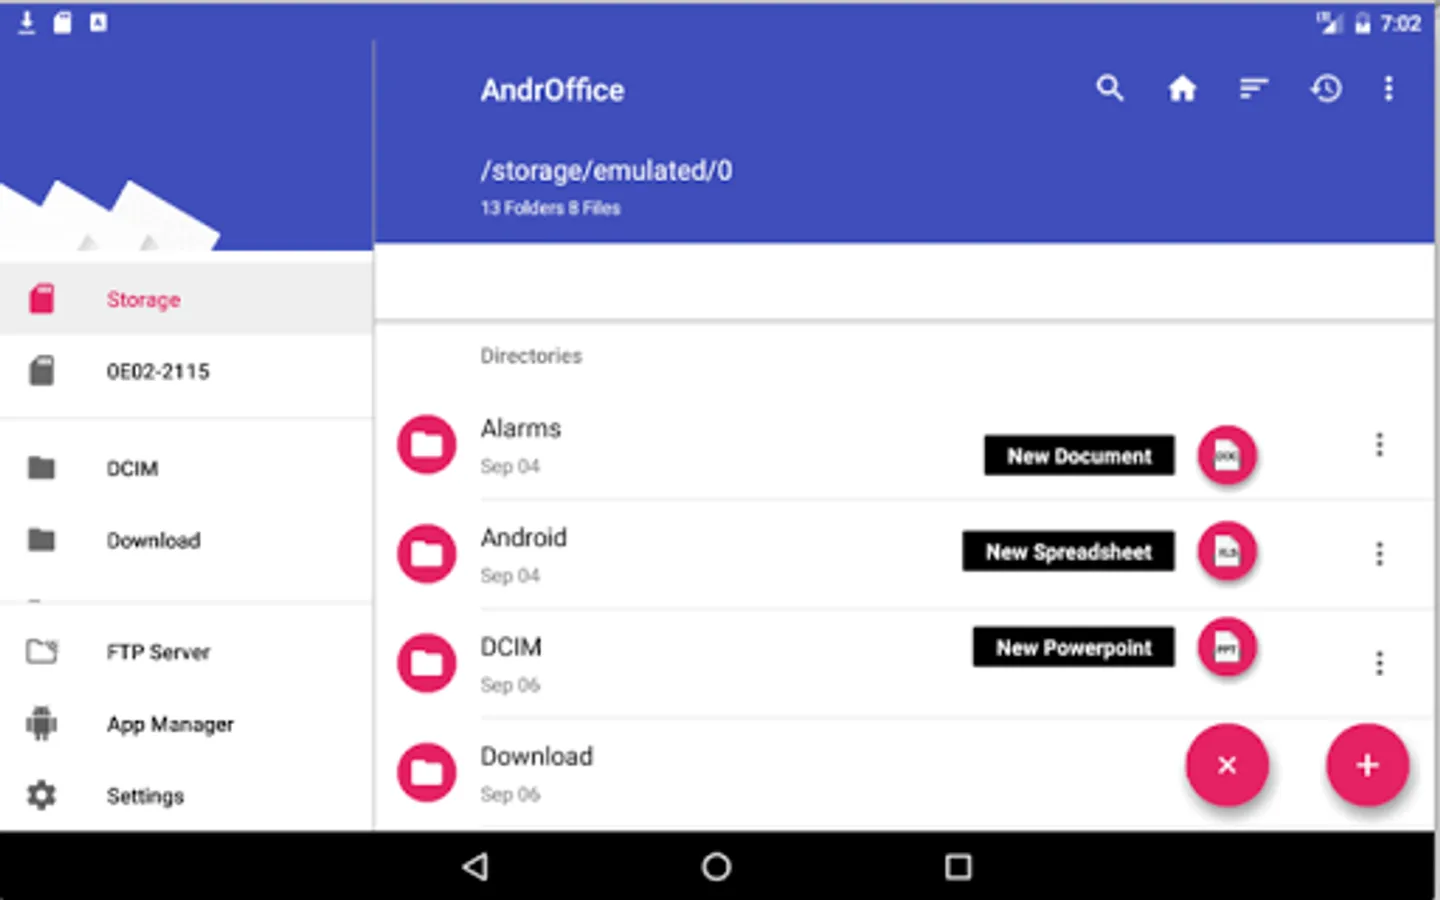This screenshot has width=1440, height=900.
Task: Select Storage in the sidebar
Action: click(186, 299)
